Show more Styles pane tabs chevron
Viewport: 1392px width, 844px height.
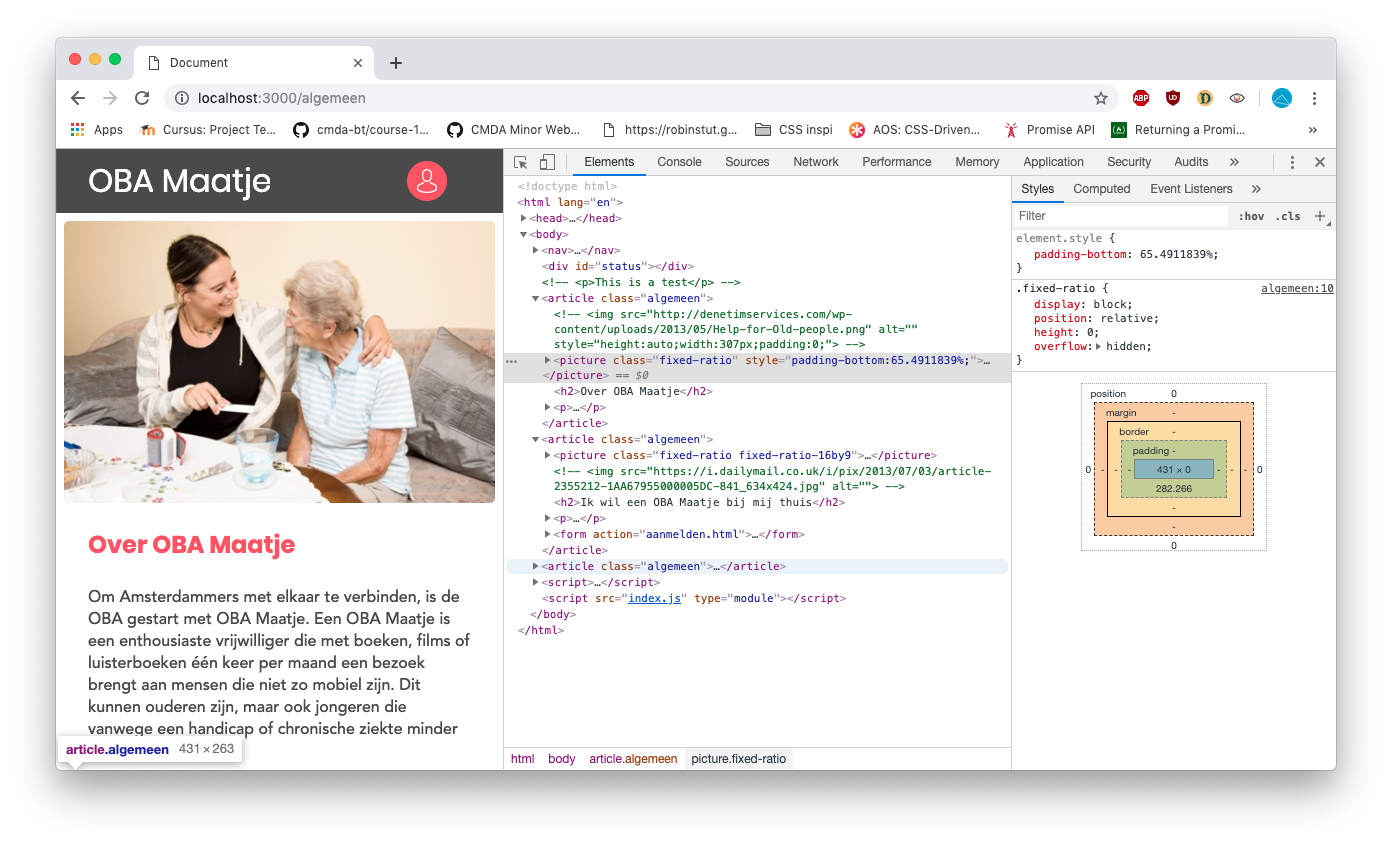[x=1256, y=189]
